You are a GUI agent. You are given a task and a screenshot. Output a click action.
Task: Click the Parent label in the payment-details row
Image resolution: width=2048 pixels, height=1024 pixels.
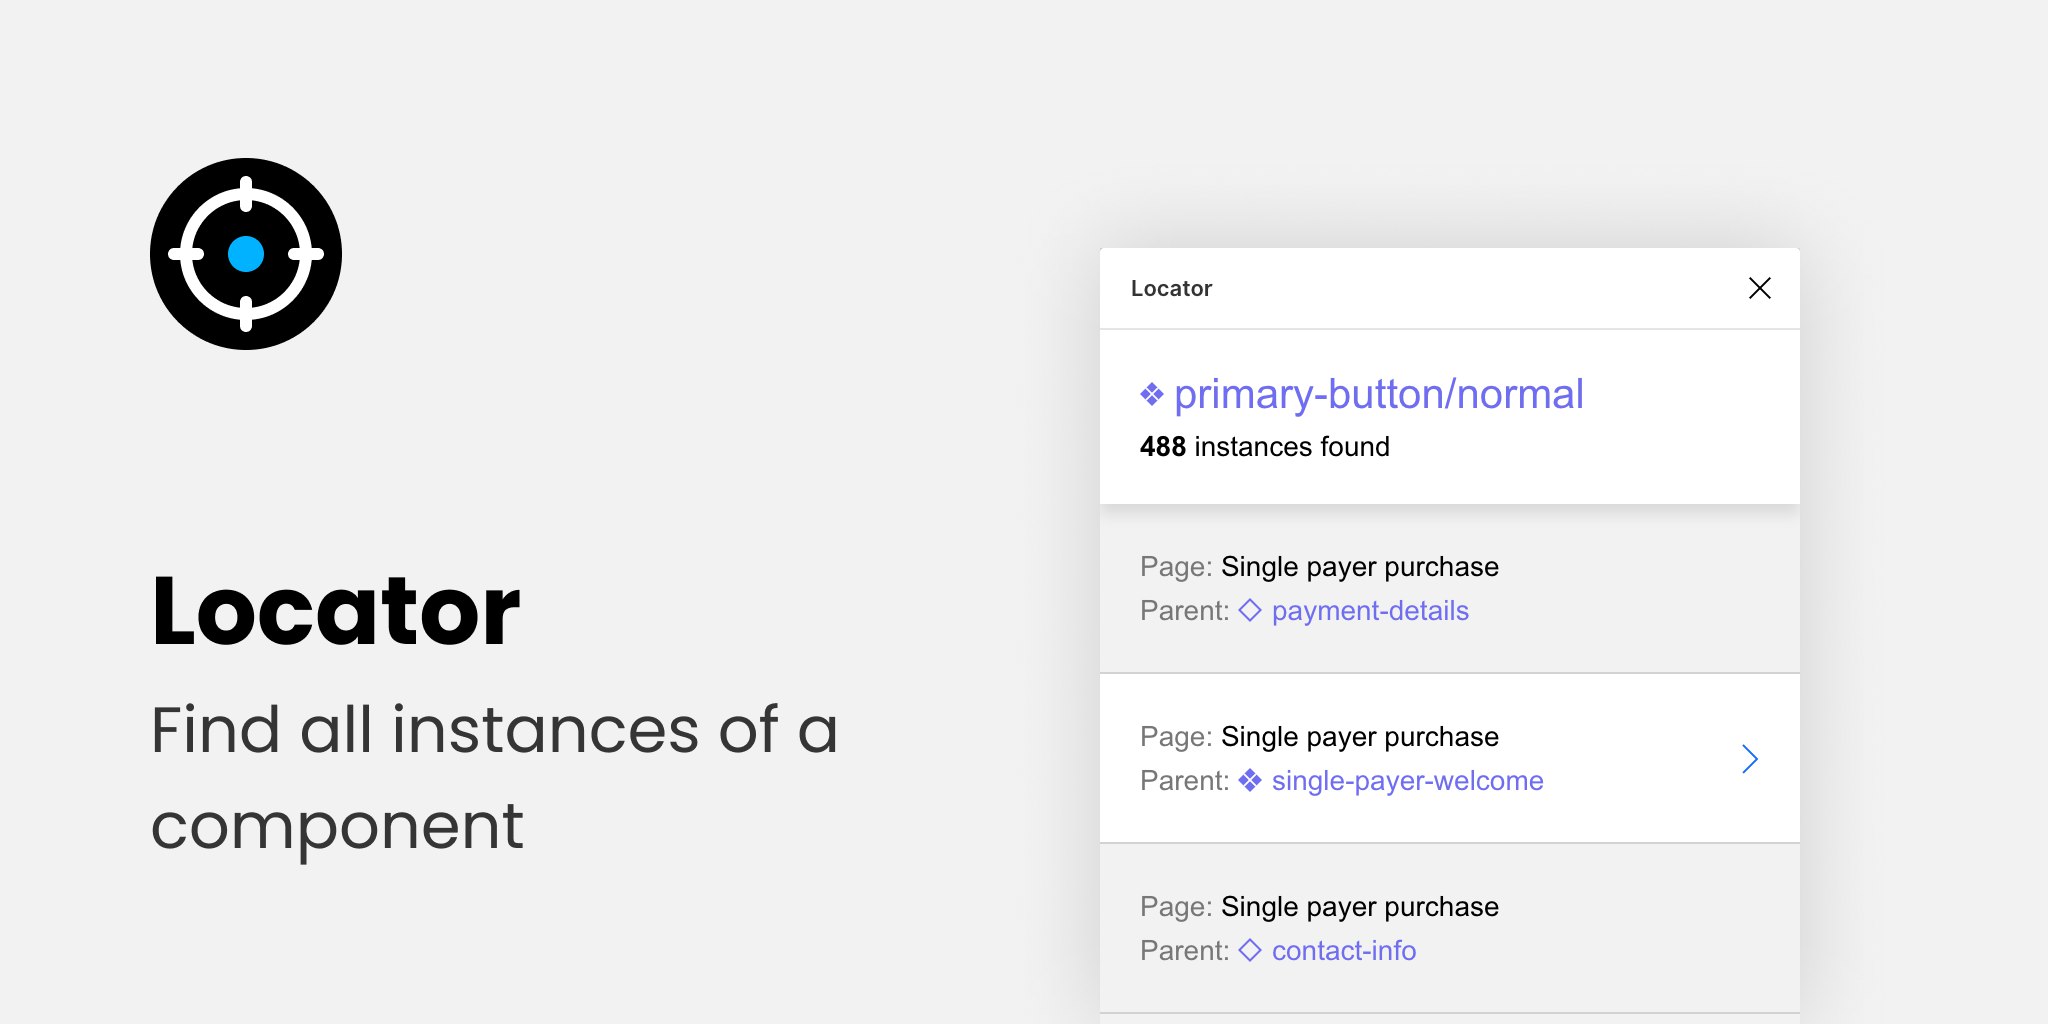pos(1184,611)
